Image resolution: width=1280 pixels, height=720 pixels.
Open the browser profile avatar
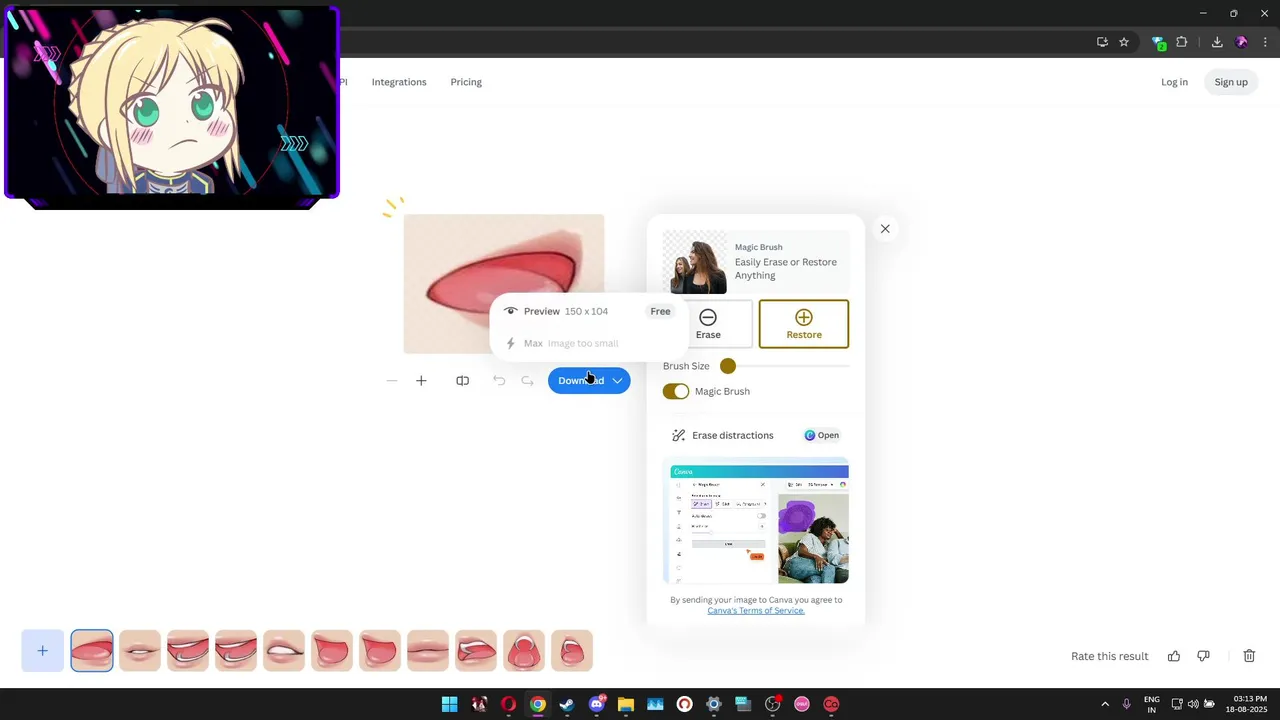(1242, 42)
